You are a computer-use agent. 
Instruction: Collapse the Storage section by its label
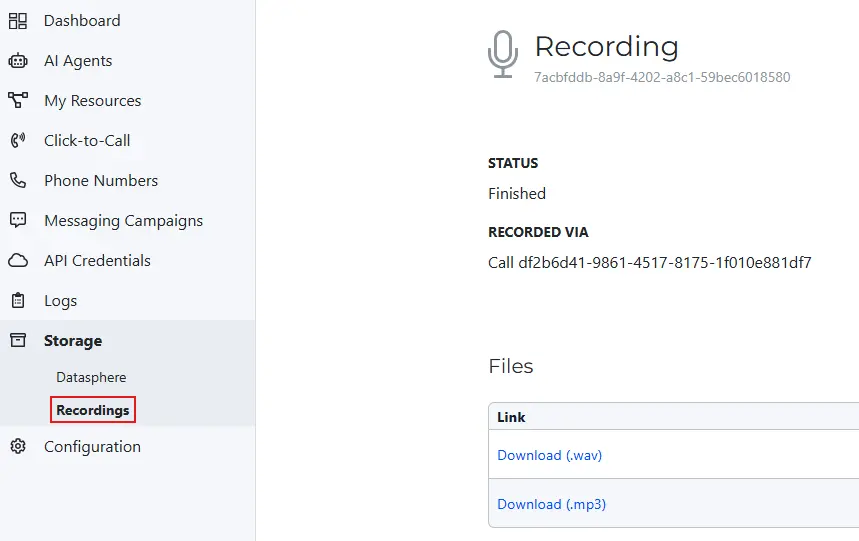coord(73,341)
